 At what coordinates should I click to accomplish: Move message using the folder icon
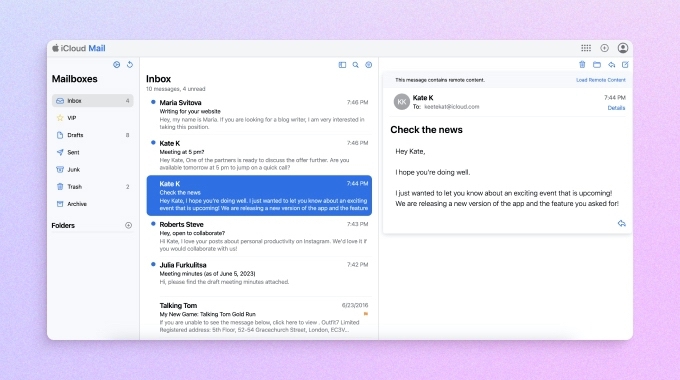tap(597, 65)
